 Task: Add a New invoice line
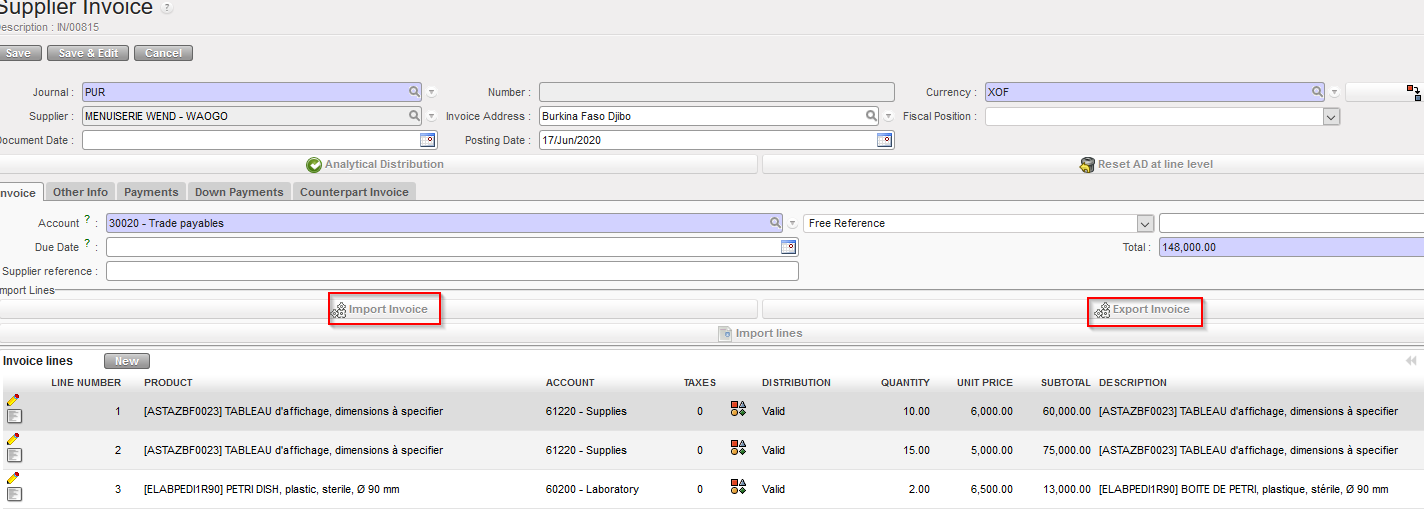126,361
